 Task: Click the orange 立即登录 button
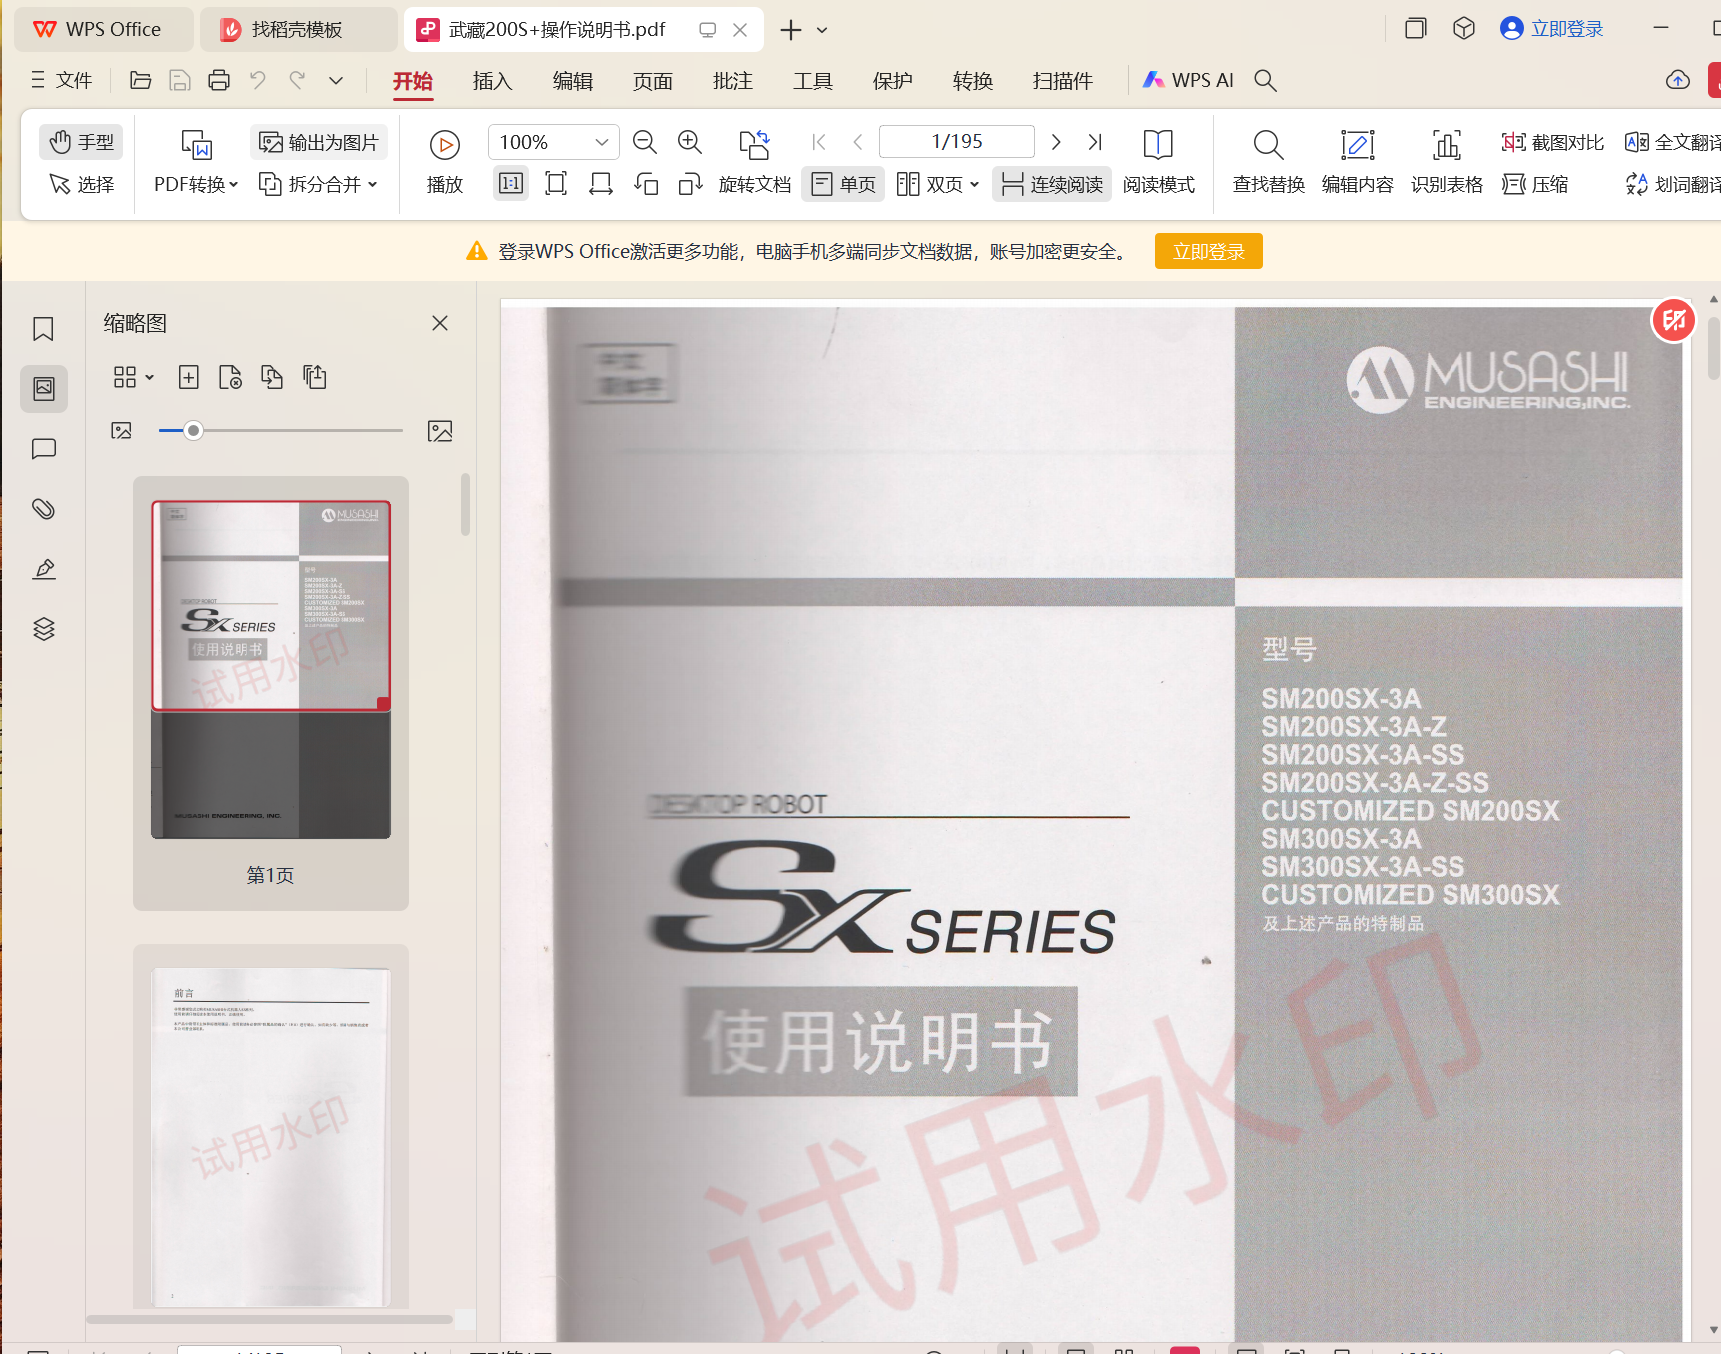tap(1208, 251)
